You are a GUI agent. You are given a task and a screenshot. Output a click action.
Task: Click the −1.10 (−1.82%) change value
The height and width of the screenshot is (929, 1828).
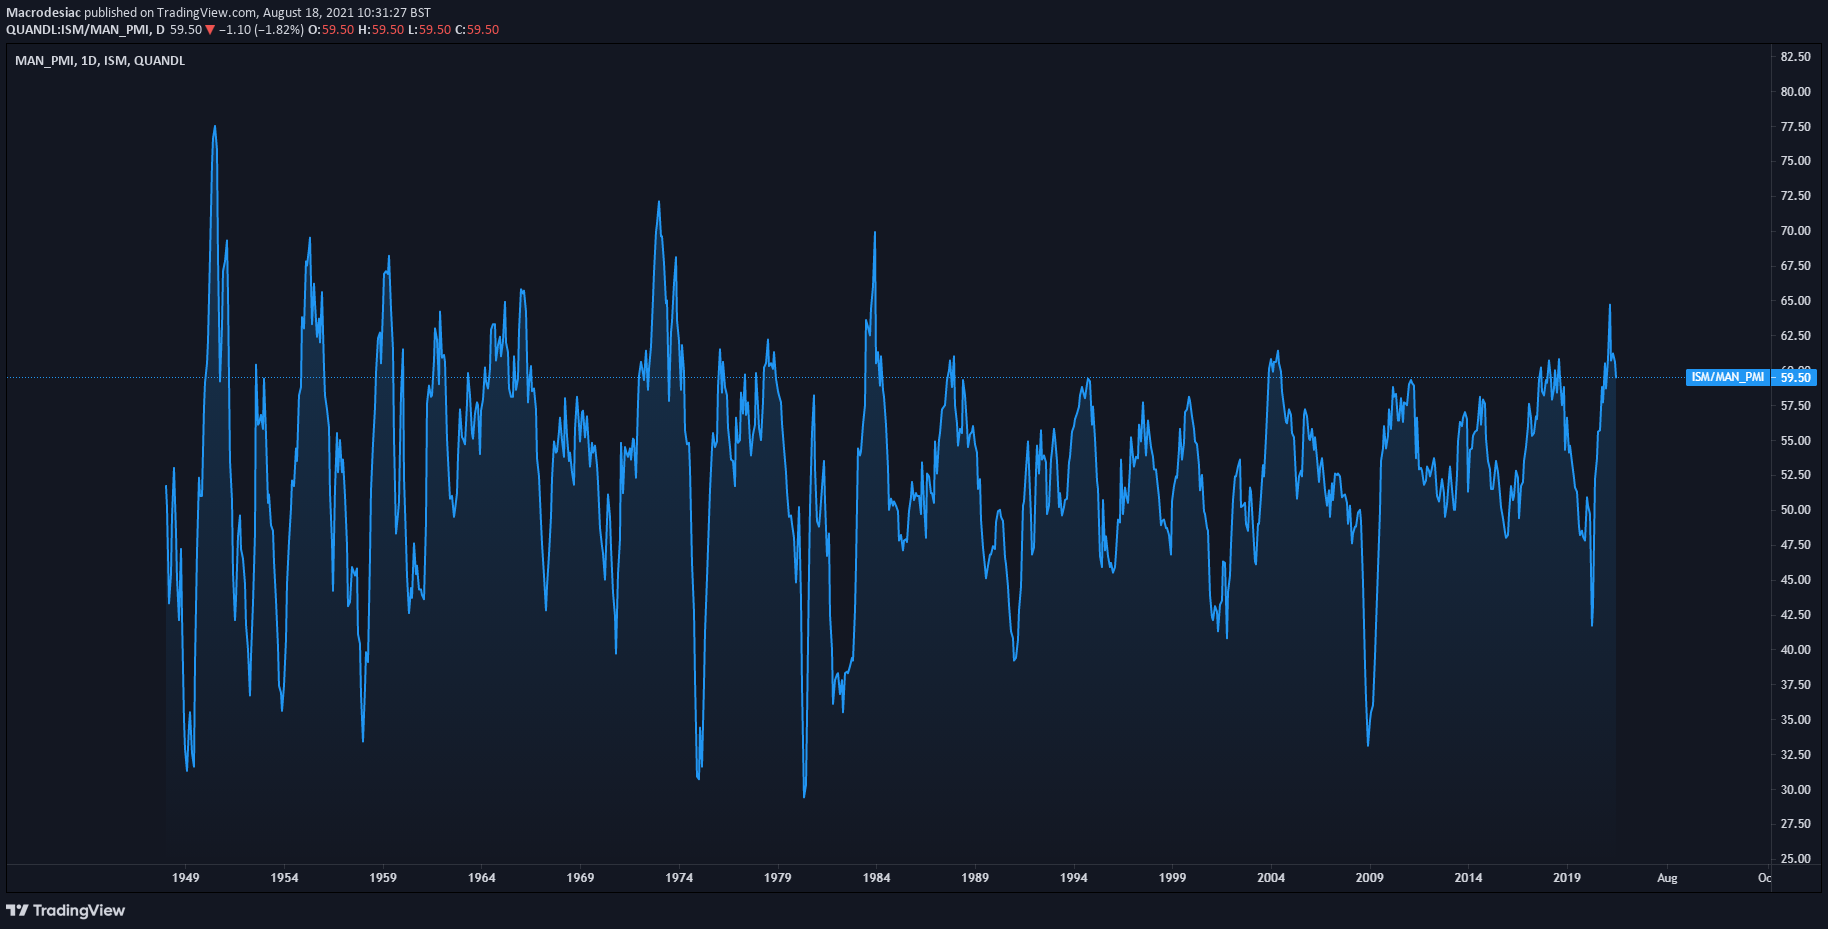(261, 30)
